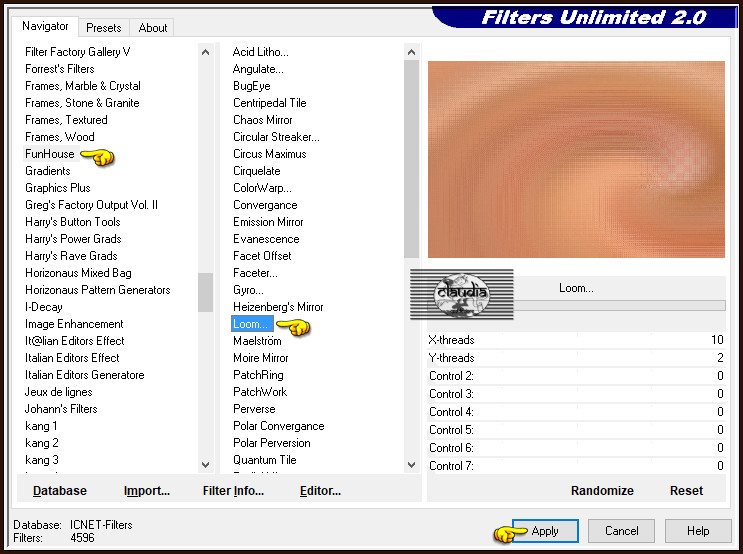Select kang 2 category
This screenshot has height=554, width=743.
(x=42, y=443)
